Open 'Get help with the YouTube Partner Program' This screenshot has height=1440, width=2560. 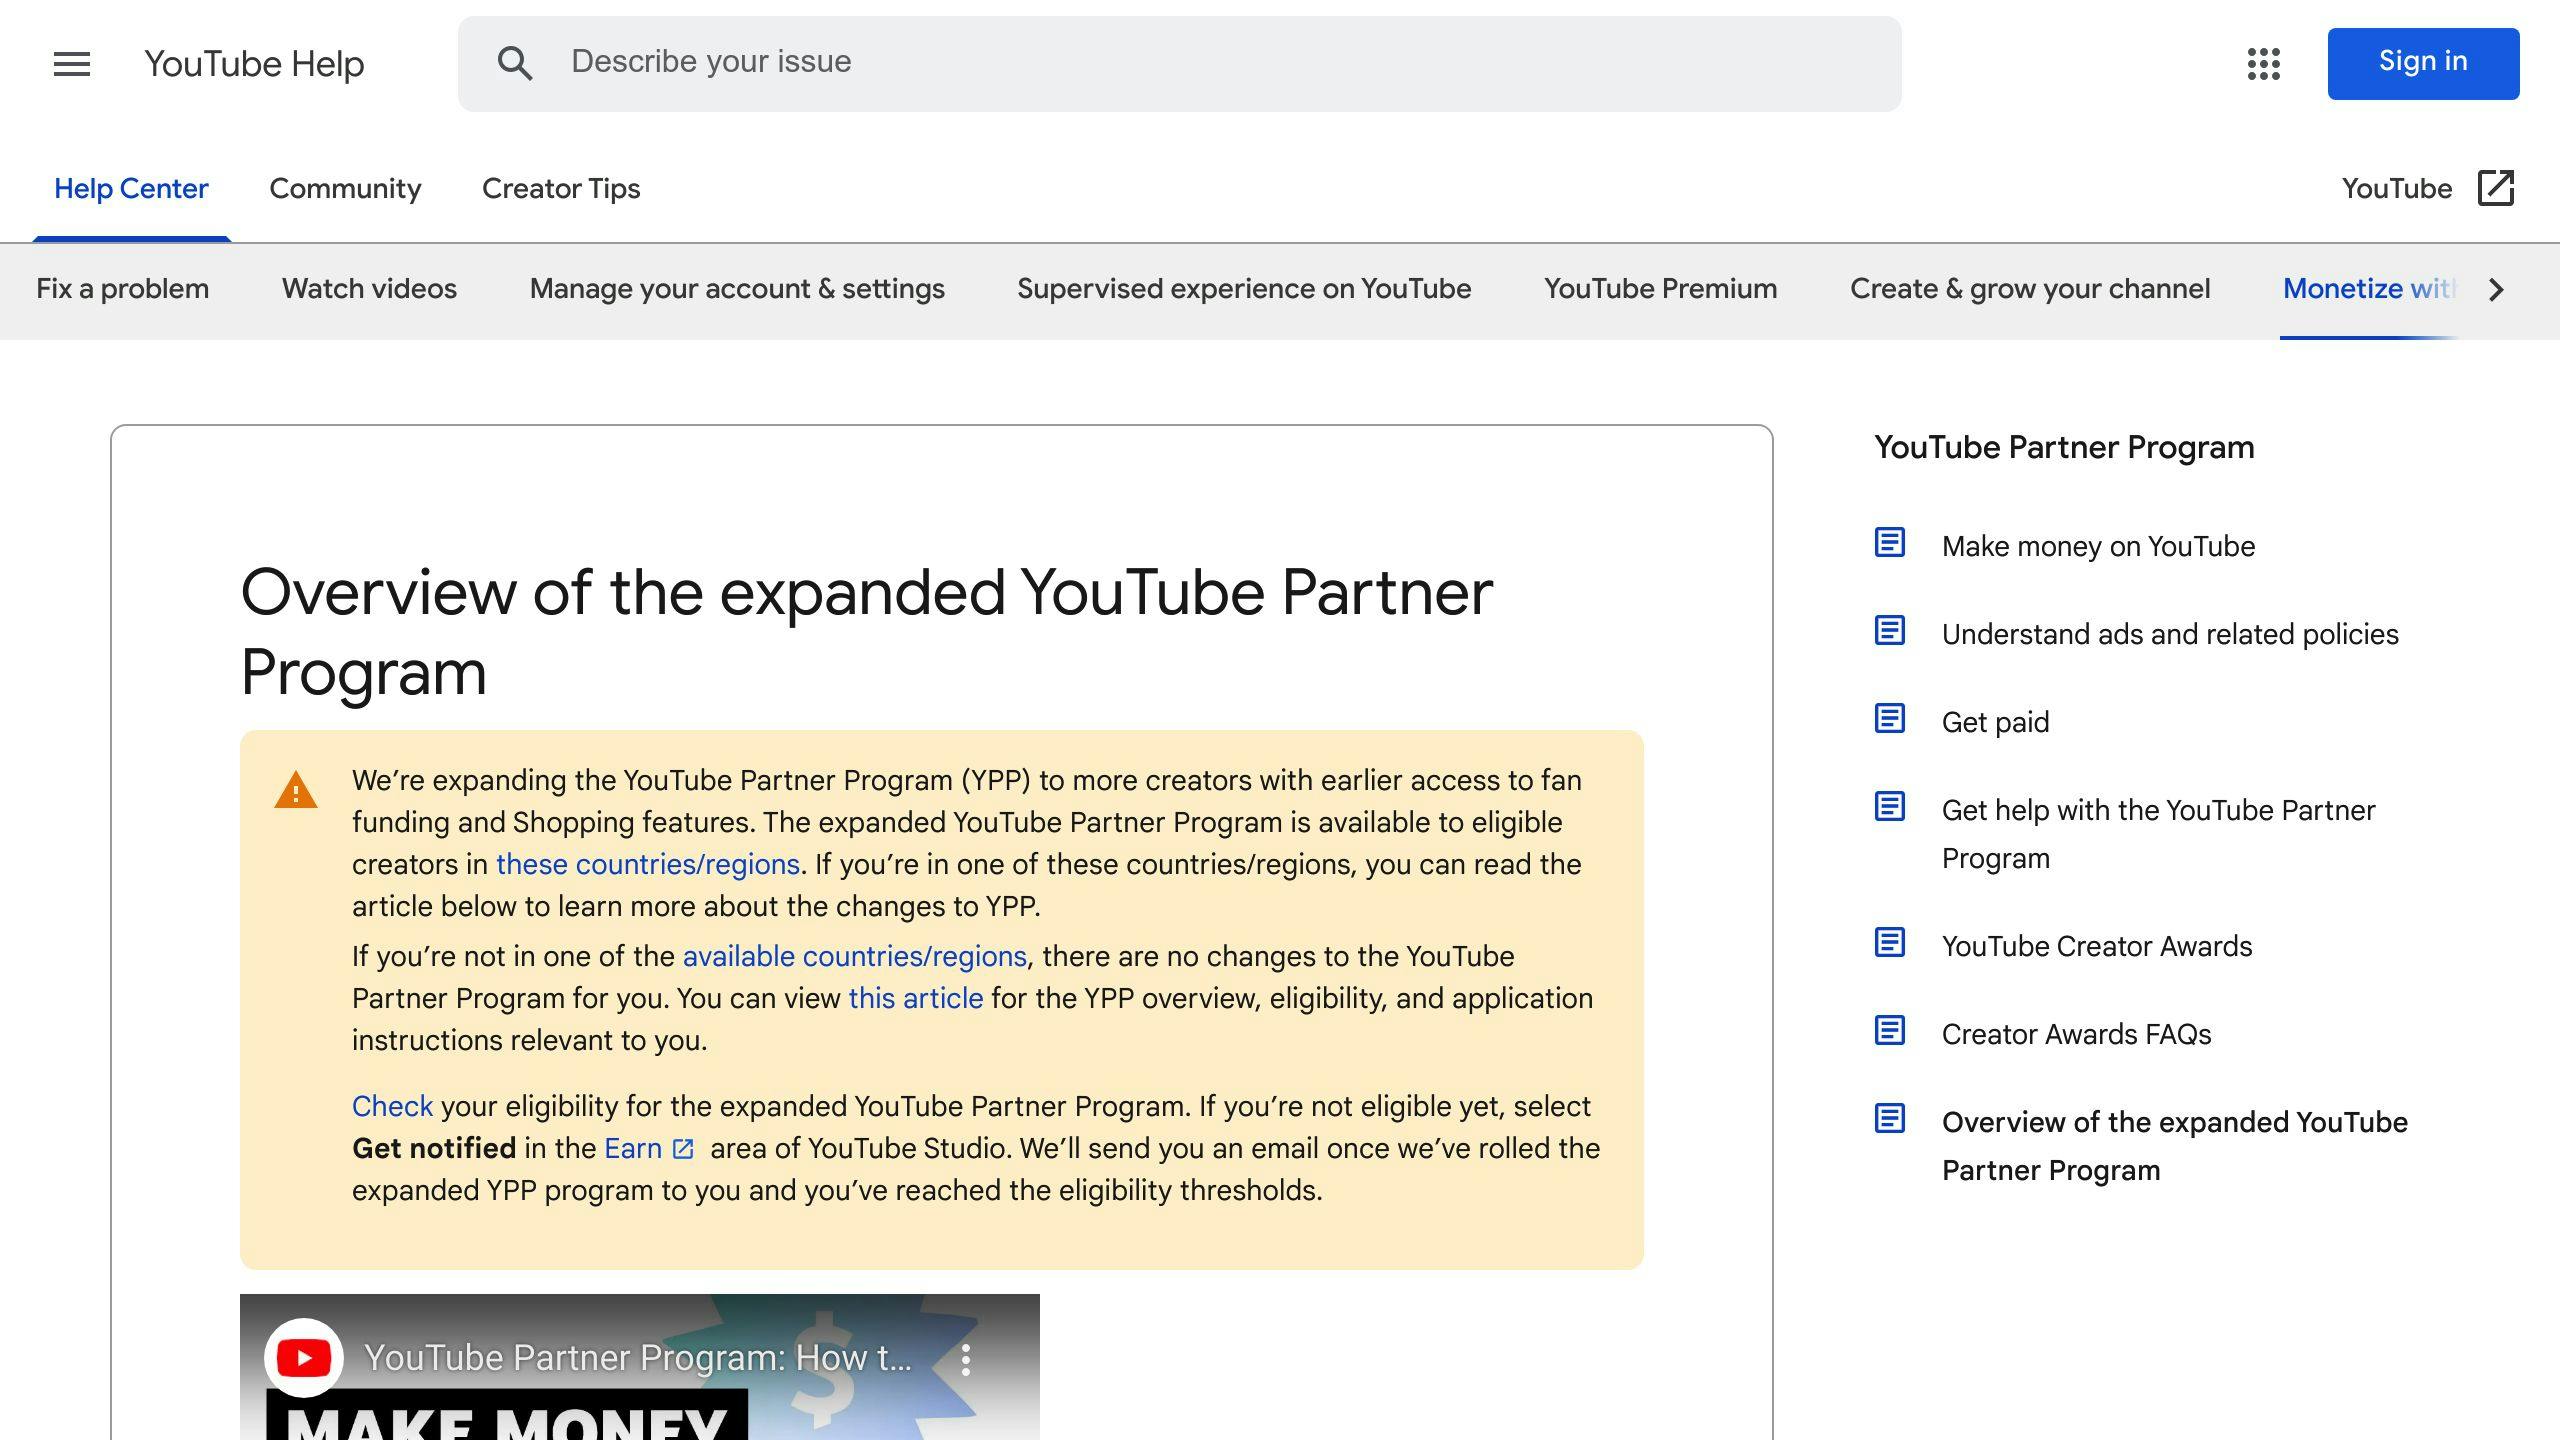2158,834
